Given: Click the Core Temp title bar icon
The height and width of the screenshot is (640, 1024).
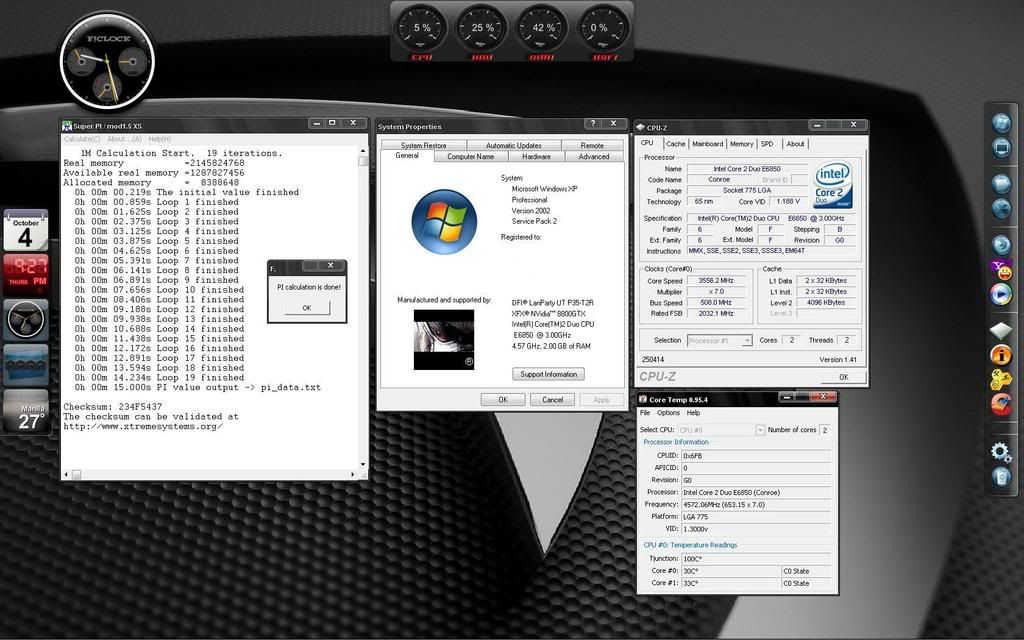Looking at the screenshot, I should pyautogui.click(x=643, y=399).
